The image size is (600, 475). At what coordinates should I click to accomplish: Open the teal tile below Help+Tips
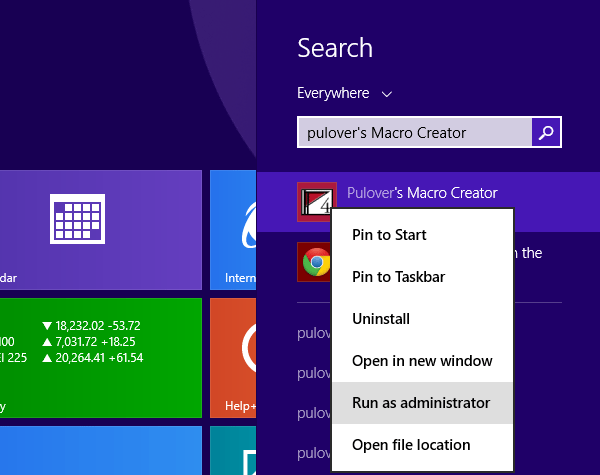point(233,451)
